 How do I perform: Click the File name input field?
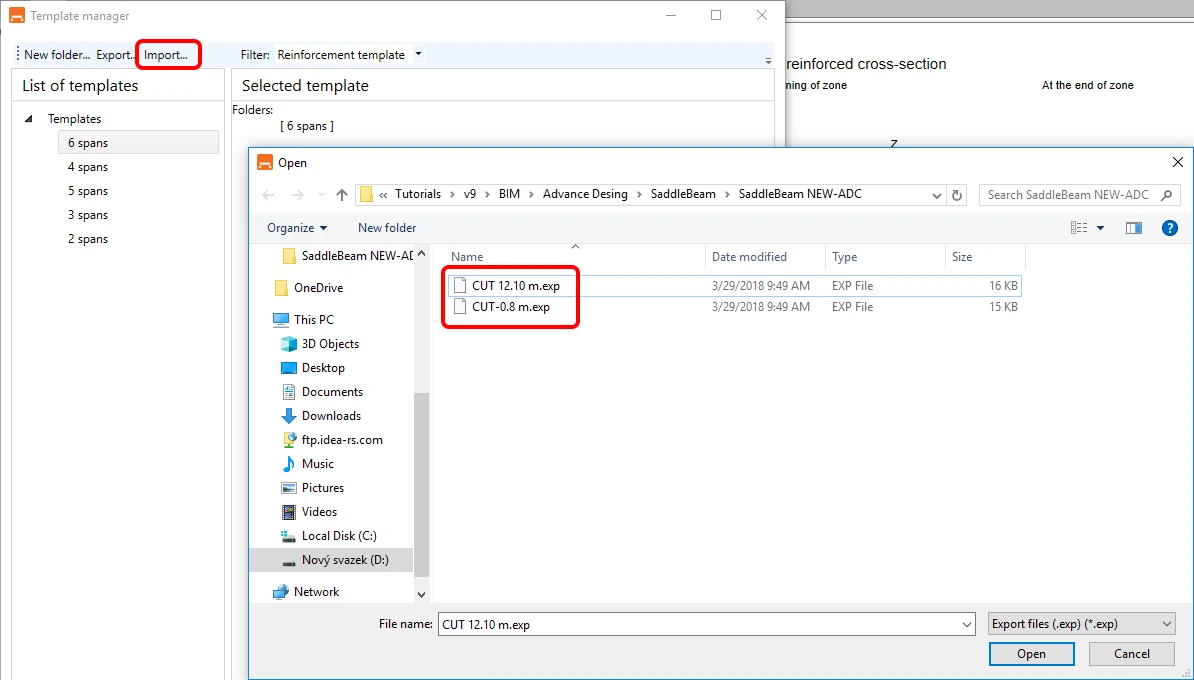[x=706, y=624]
